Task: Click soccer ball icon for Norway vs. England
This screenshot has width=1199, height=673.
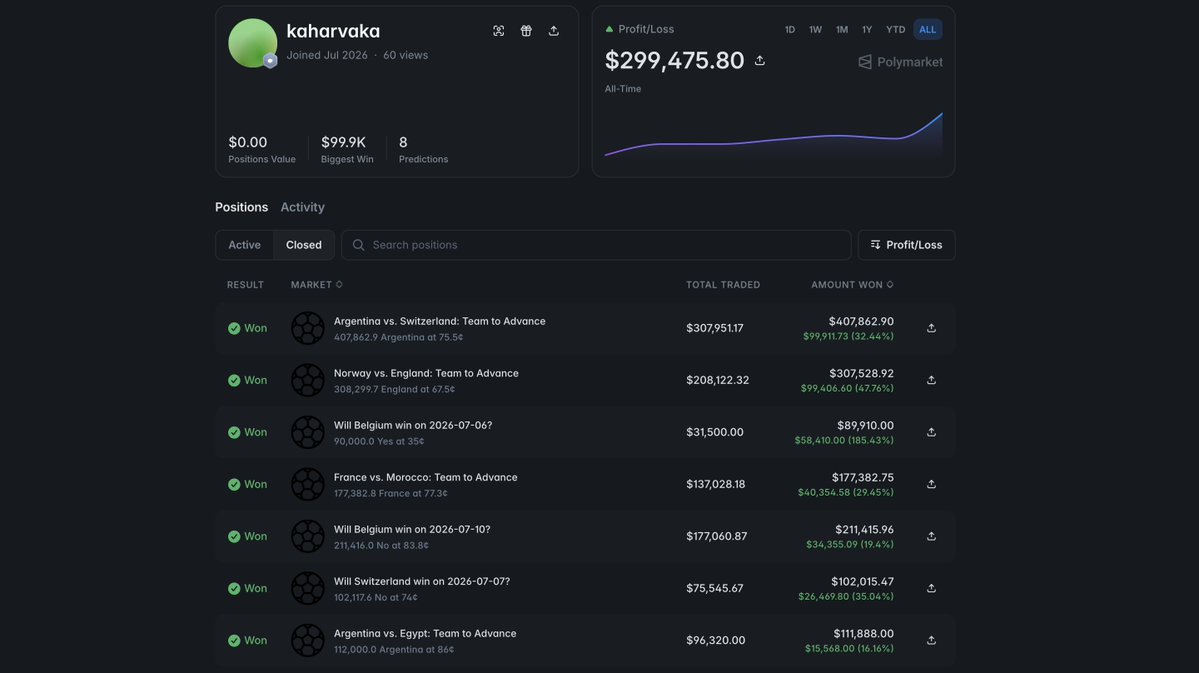Action: point(307,380)
